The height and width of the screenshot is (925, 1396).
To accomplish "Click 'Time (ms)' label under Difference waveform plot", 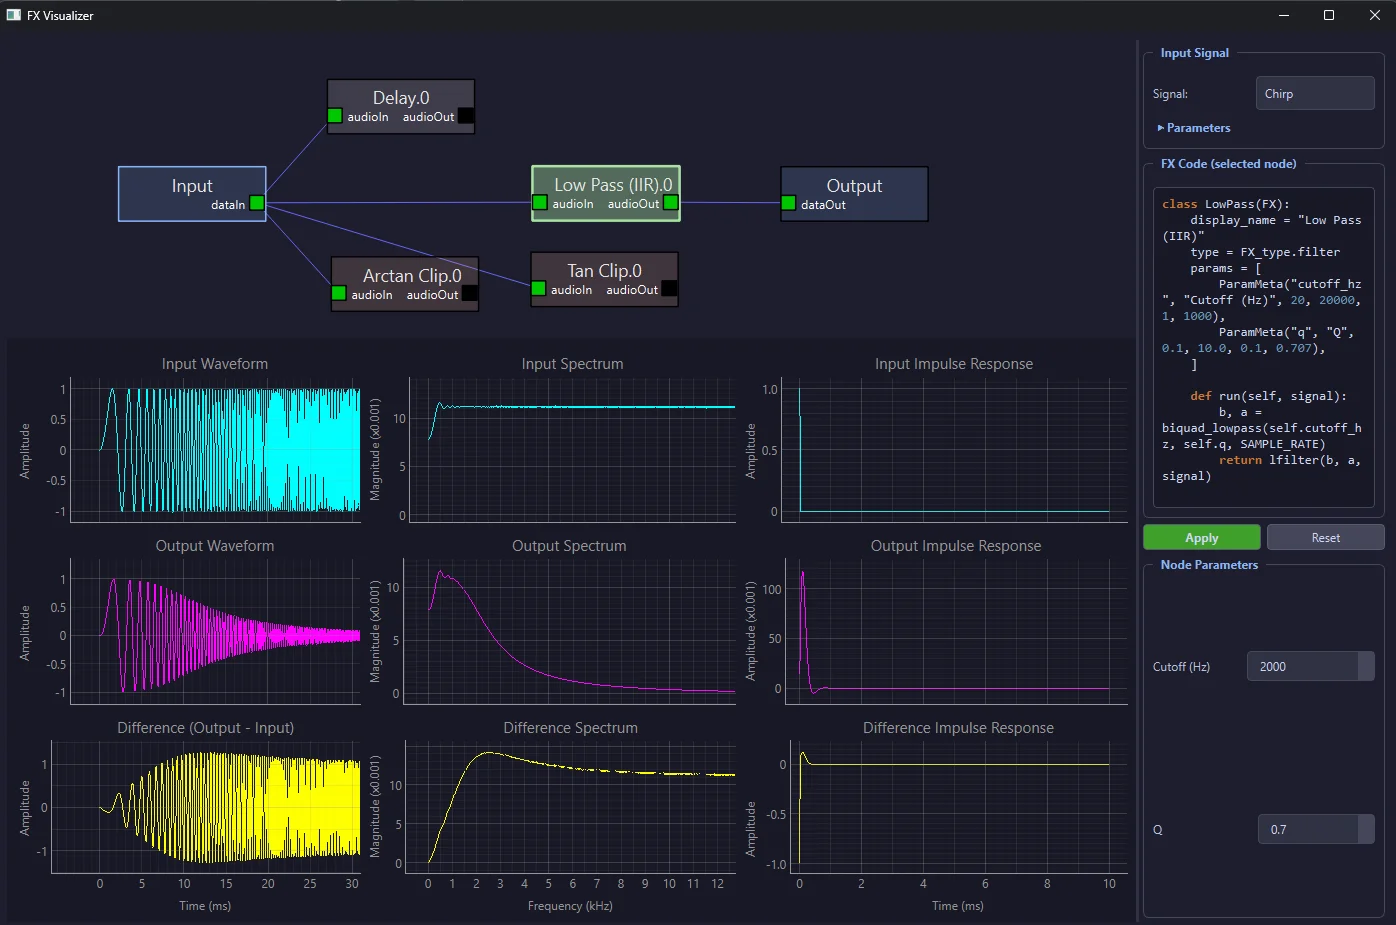I will (x=205, y=906).
